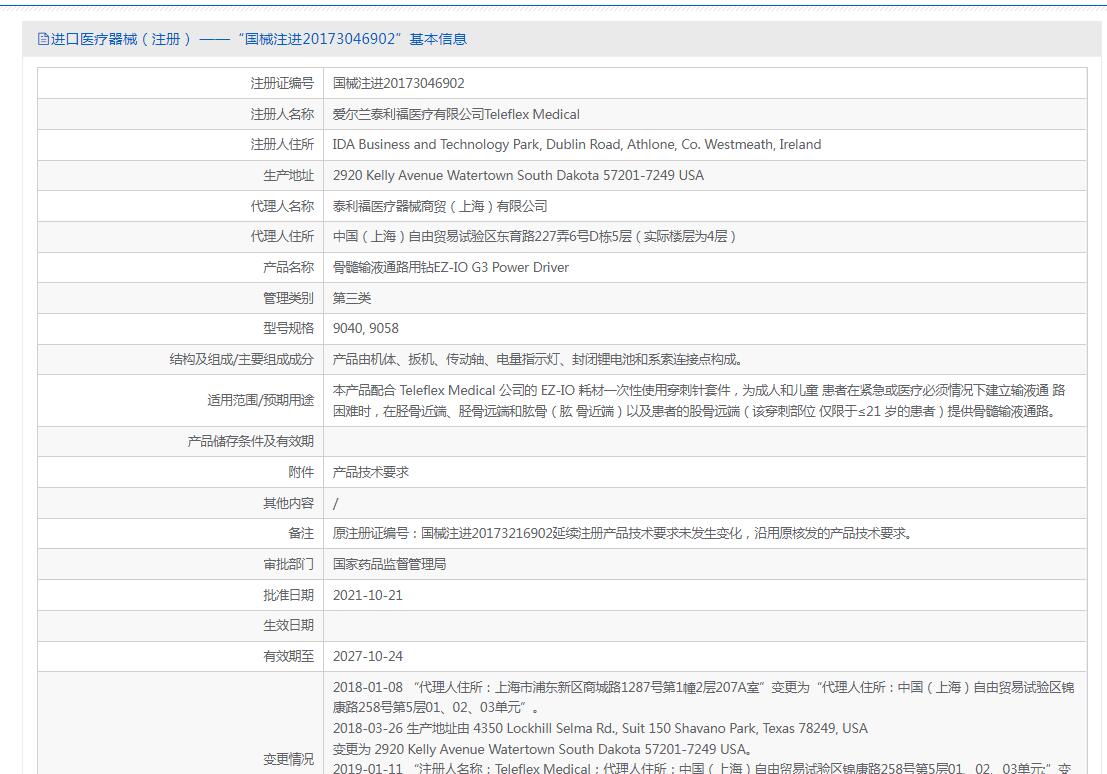This screenshot has height=774, width=1107.
Task: Click the registrant name Teleflex Medical cell
Action: coord(456,114)
